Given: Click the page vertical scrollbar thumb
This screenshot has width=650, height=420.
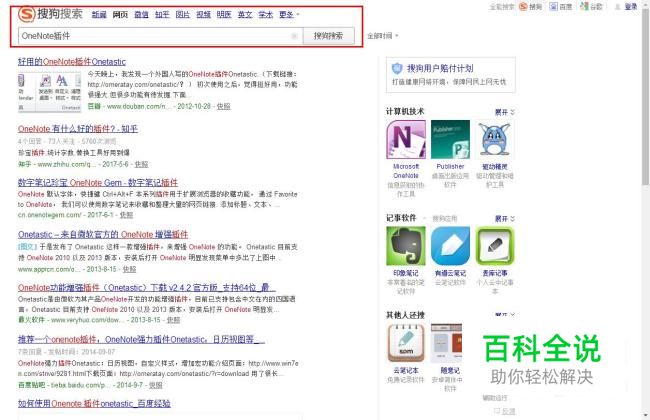Looking at the screenshot, I should tap(645, 95).
